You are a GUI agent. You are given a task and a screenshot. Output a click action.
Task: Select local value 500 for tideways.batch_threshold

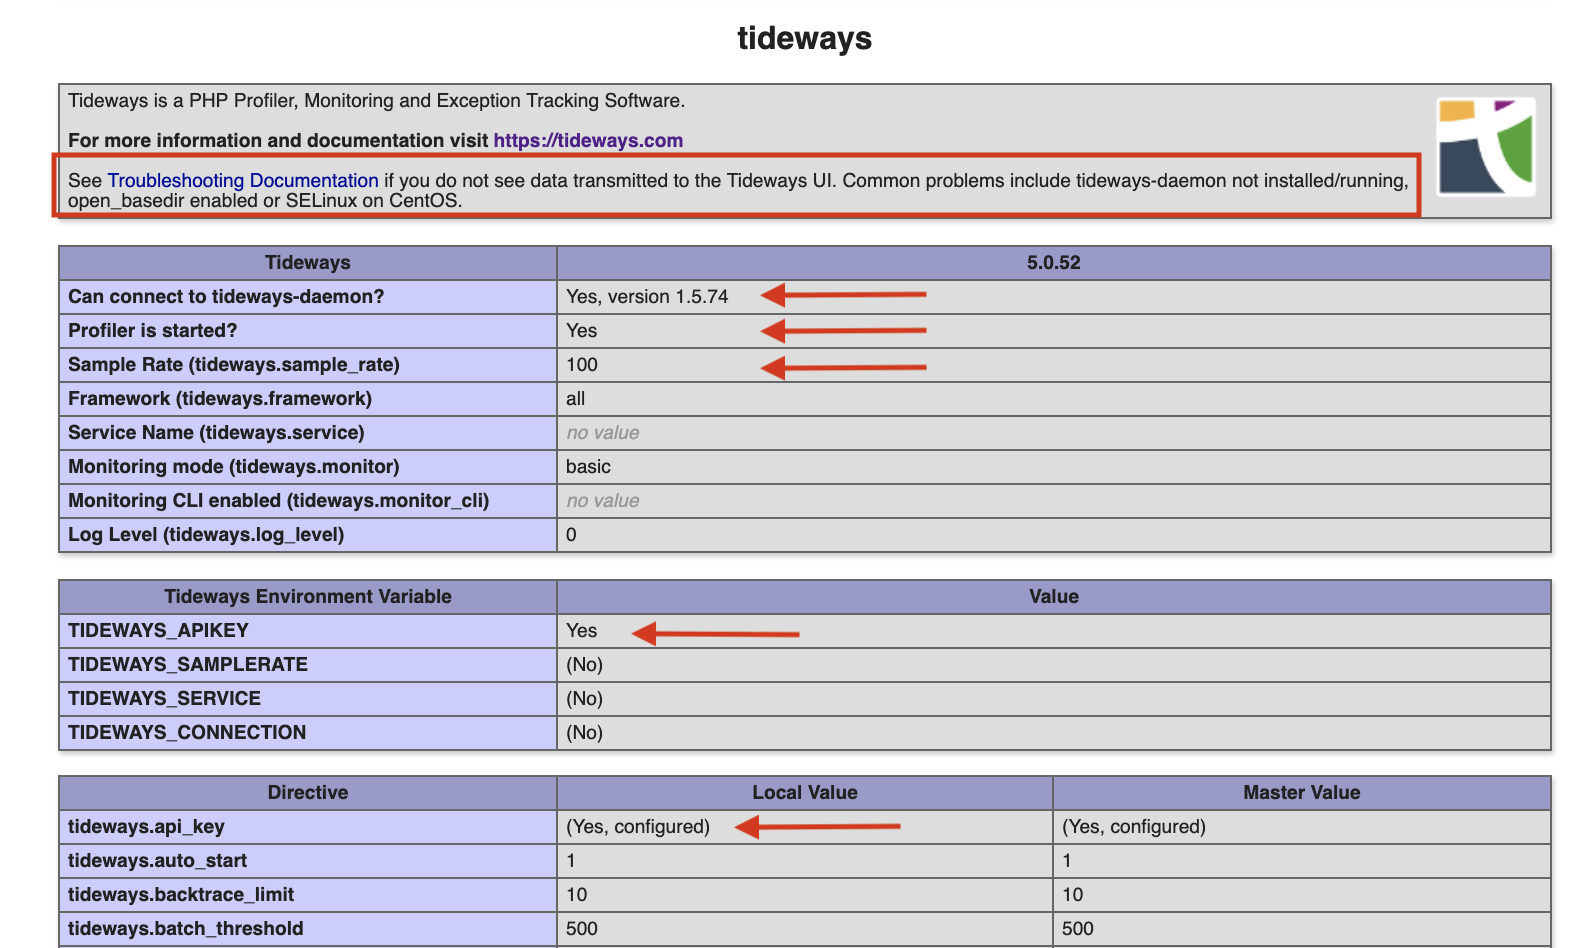point(582,929)
